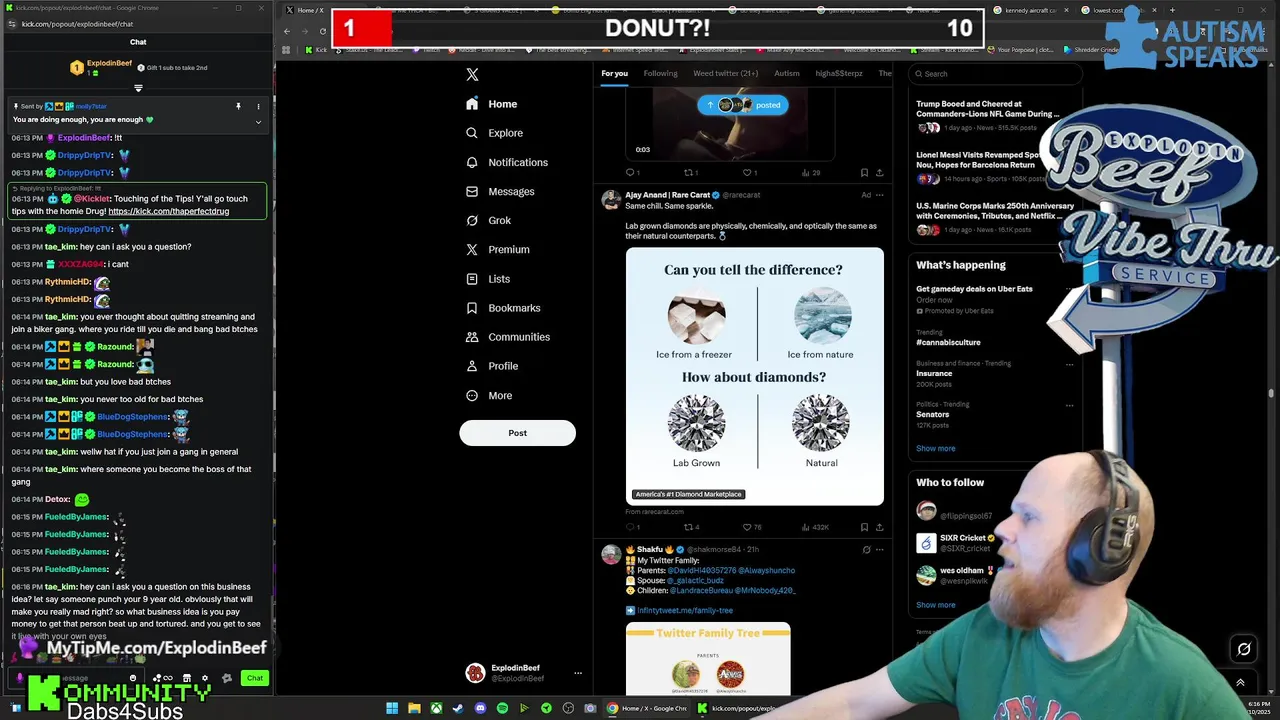
Task: Switch to the Autism tab
Action: point(786,73)
